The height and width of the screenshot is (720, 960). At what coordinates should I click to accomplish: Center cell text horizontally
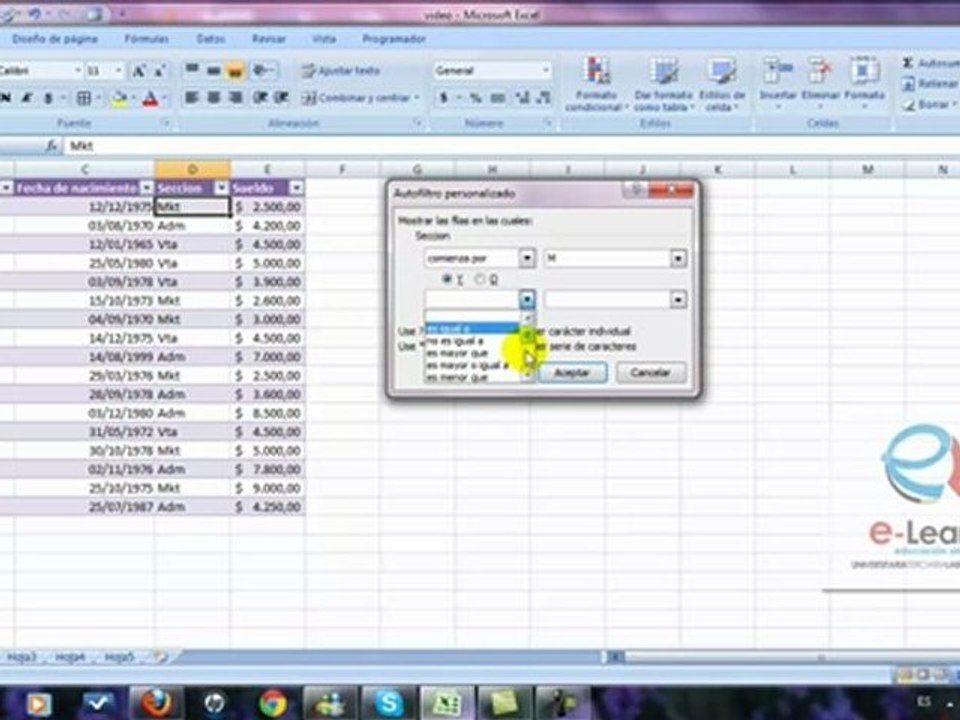[213, 98]
